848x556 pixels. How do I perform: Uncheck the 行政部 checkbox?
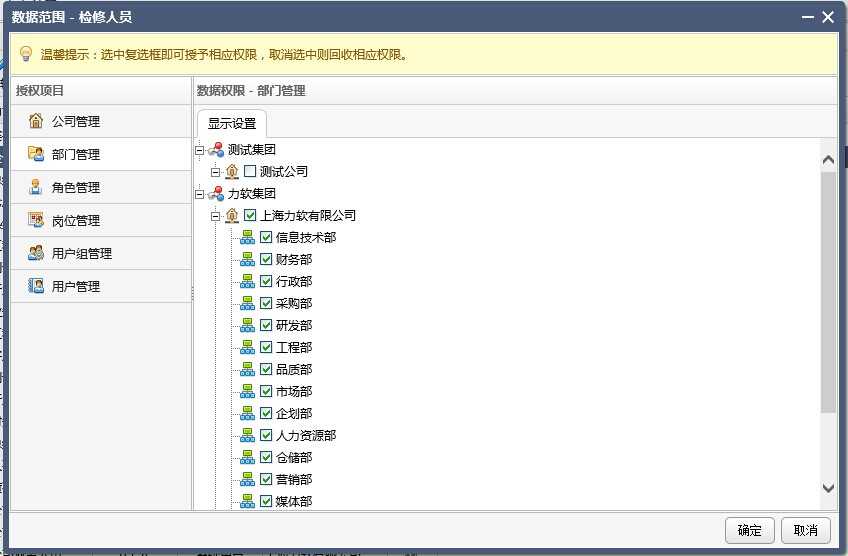(266, 281)
